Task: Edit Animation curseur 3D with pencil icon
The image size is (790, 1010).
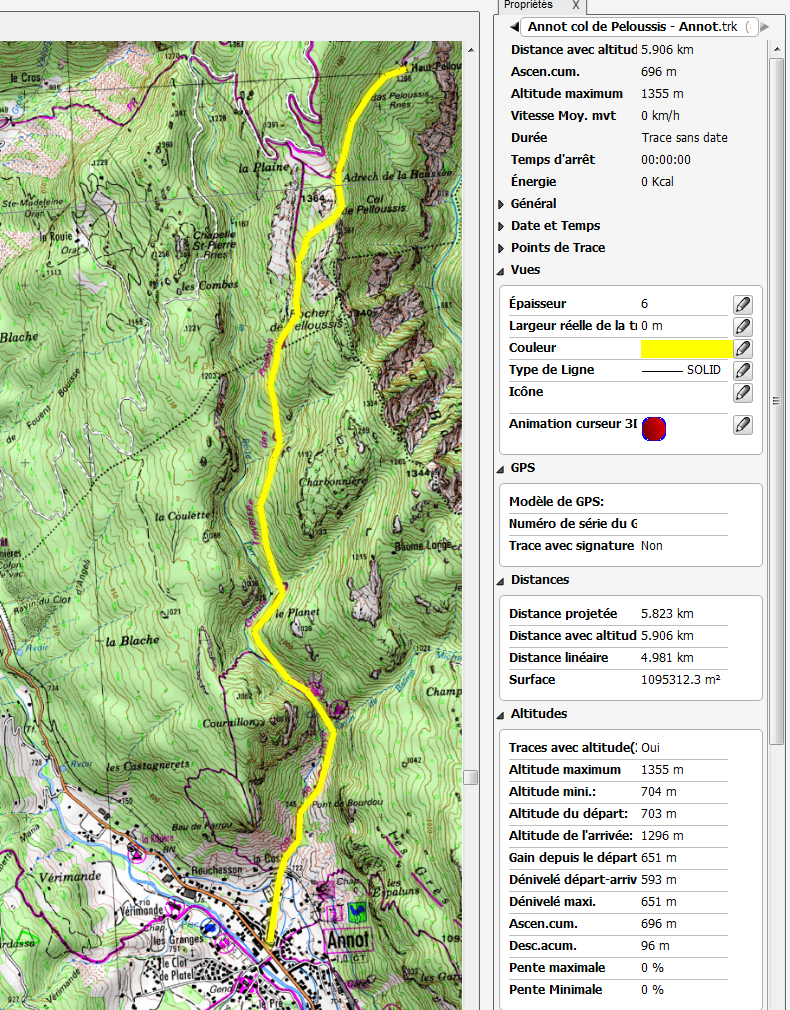Action: [x=742, y=424]
